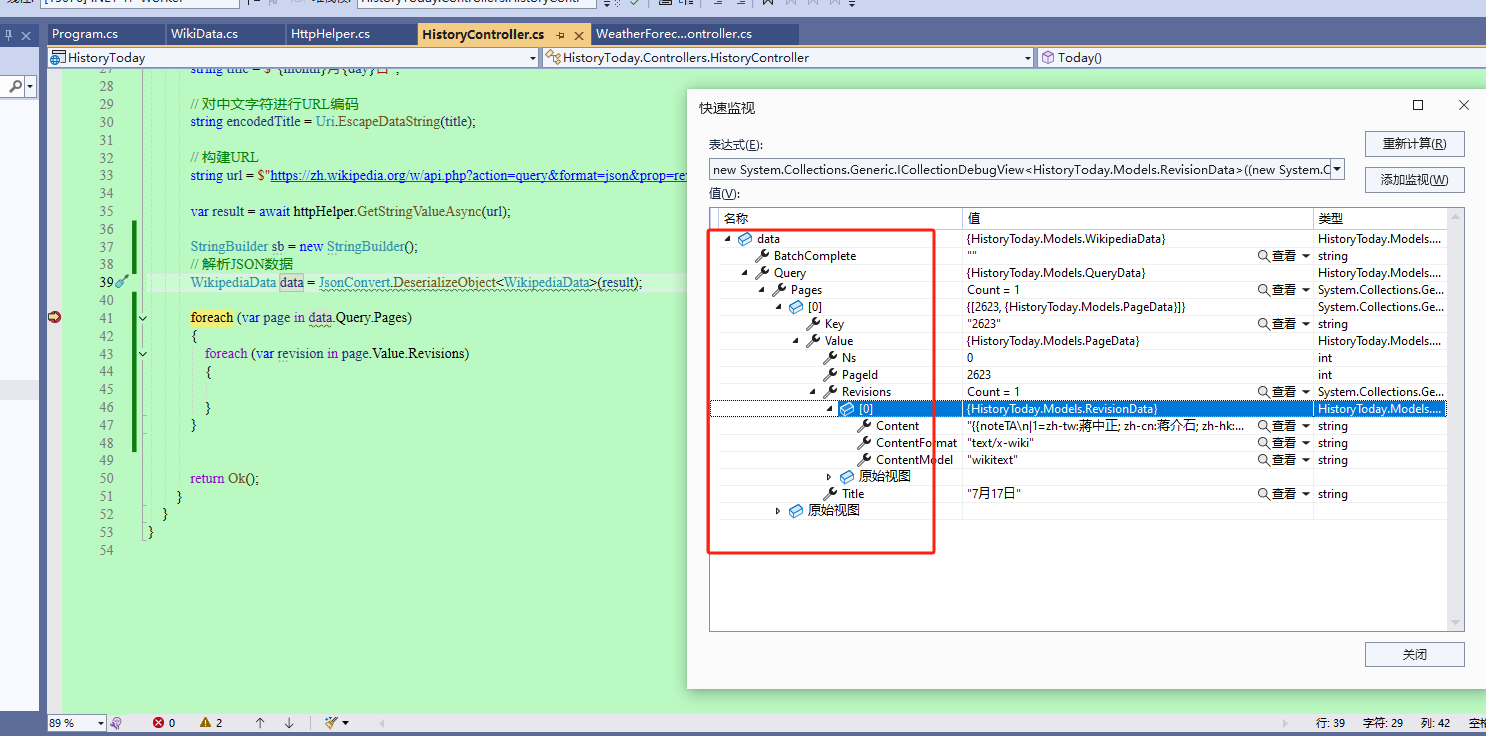Image resolution: width=1486 pixels, height=736 pixels.
Task: Collapse the Pages node
Action: (762, 290)
